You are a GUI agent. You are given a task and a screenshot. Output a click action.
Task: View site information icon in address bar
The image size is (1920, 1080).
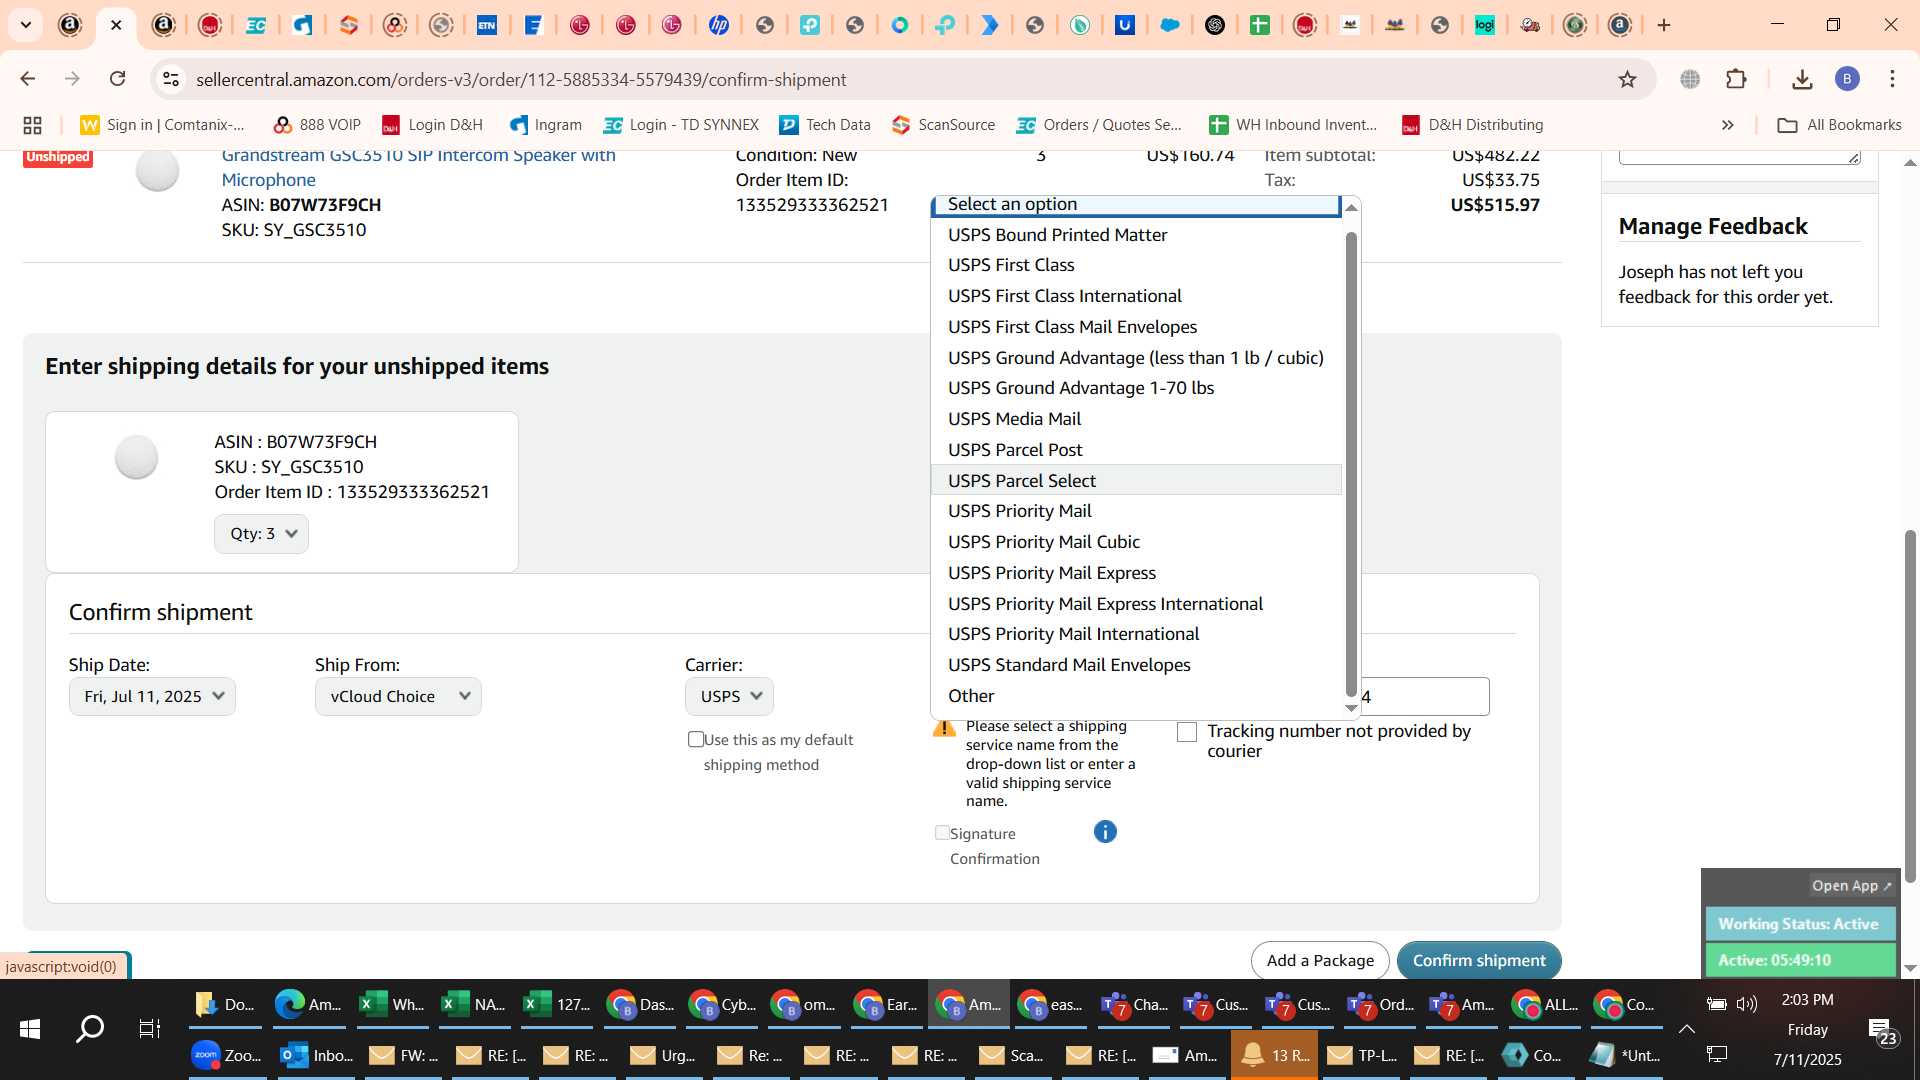click(x=171, y=79)
